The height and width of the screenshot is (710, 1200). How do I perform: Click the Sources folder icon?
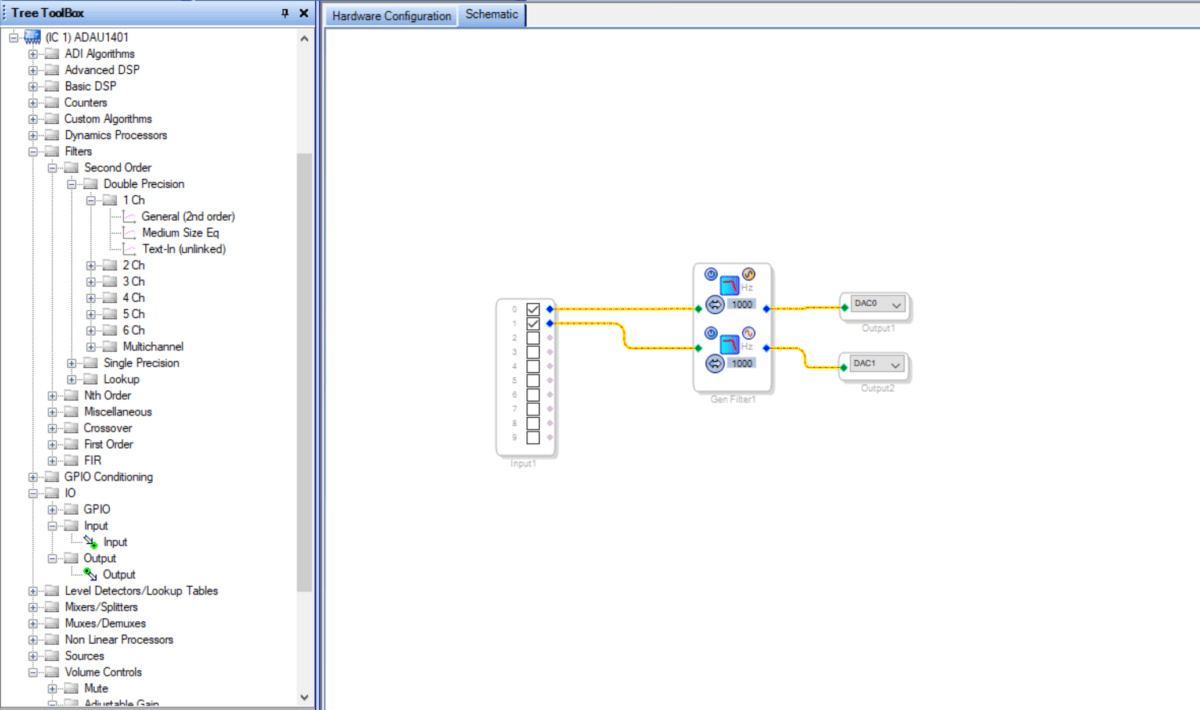pyautogui.click(x=53, y=656)
